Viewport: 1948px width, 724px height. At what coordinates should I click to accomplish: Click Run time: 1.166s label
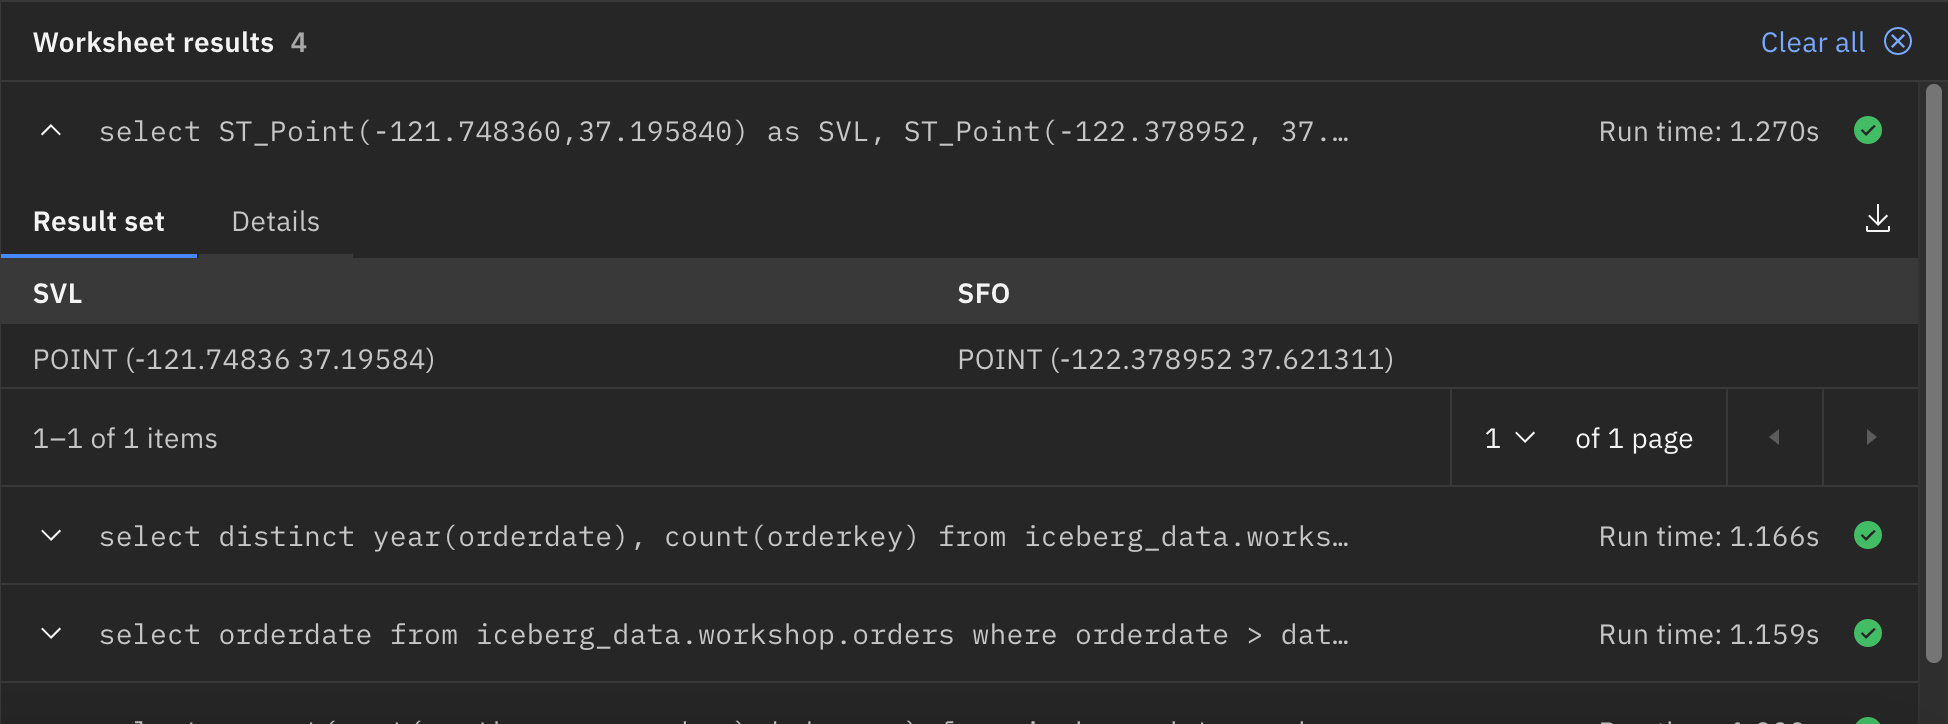pyautogui.click(x=1708, y=536)
